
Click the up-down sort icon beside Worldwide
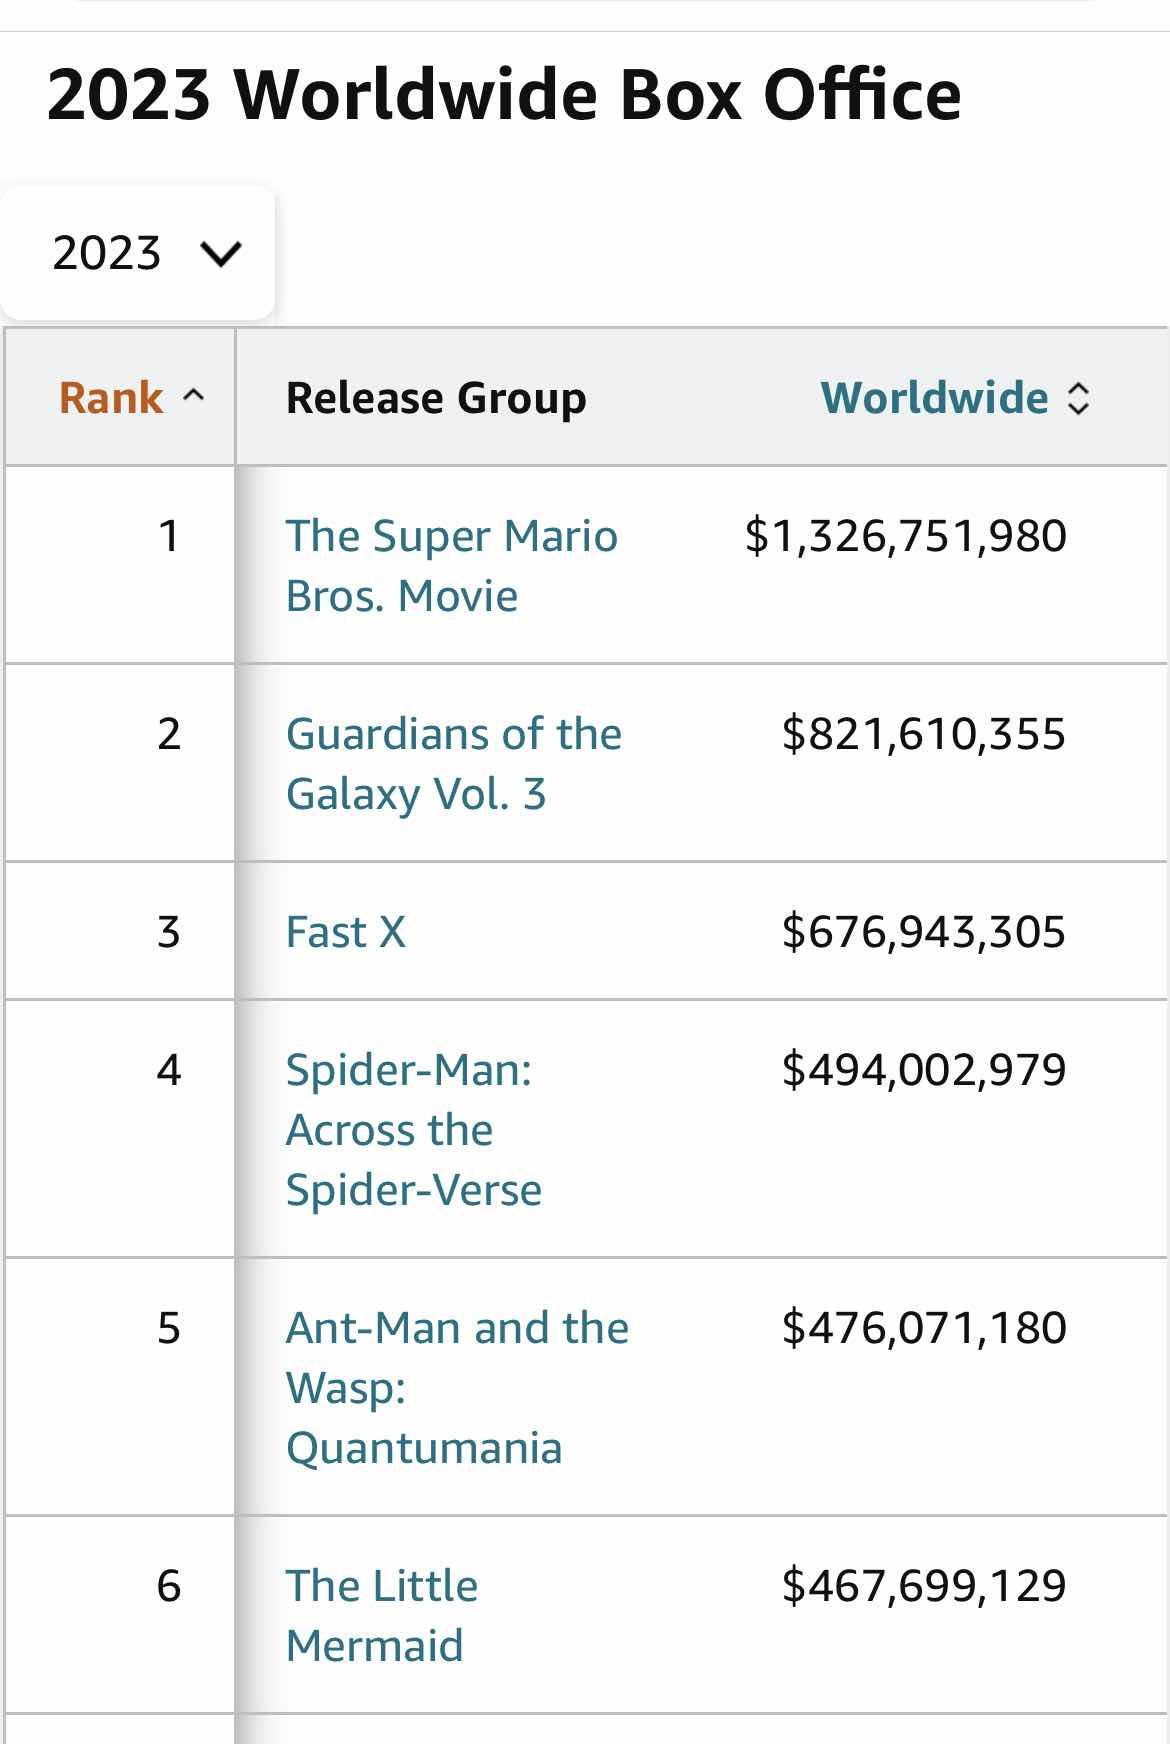click(1078, 398)
